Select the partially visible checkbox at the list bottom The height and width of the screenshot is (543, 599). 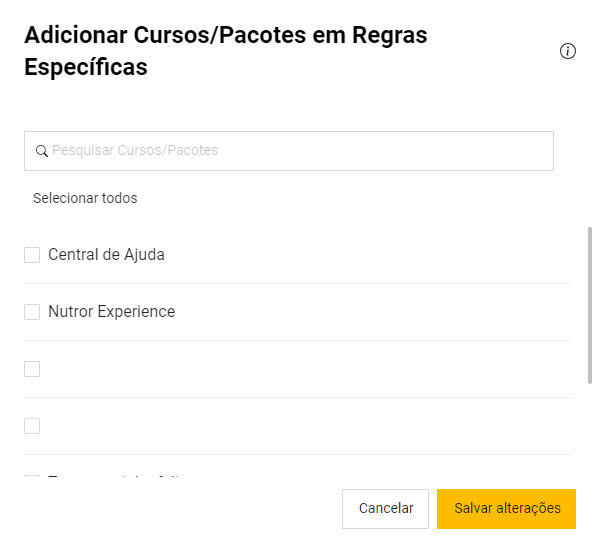coord(32,476)
